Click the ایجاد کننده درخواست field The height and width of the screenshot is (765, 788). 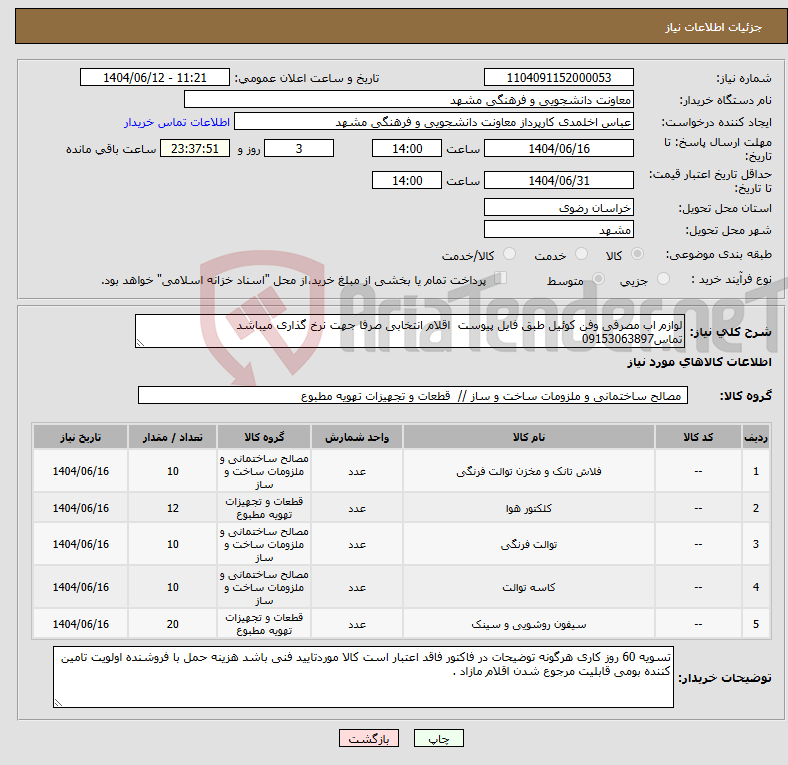pyautogui.click(x=434, y=122)
